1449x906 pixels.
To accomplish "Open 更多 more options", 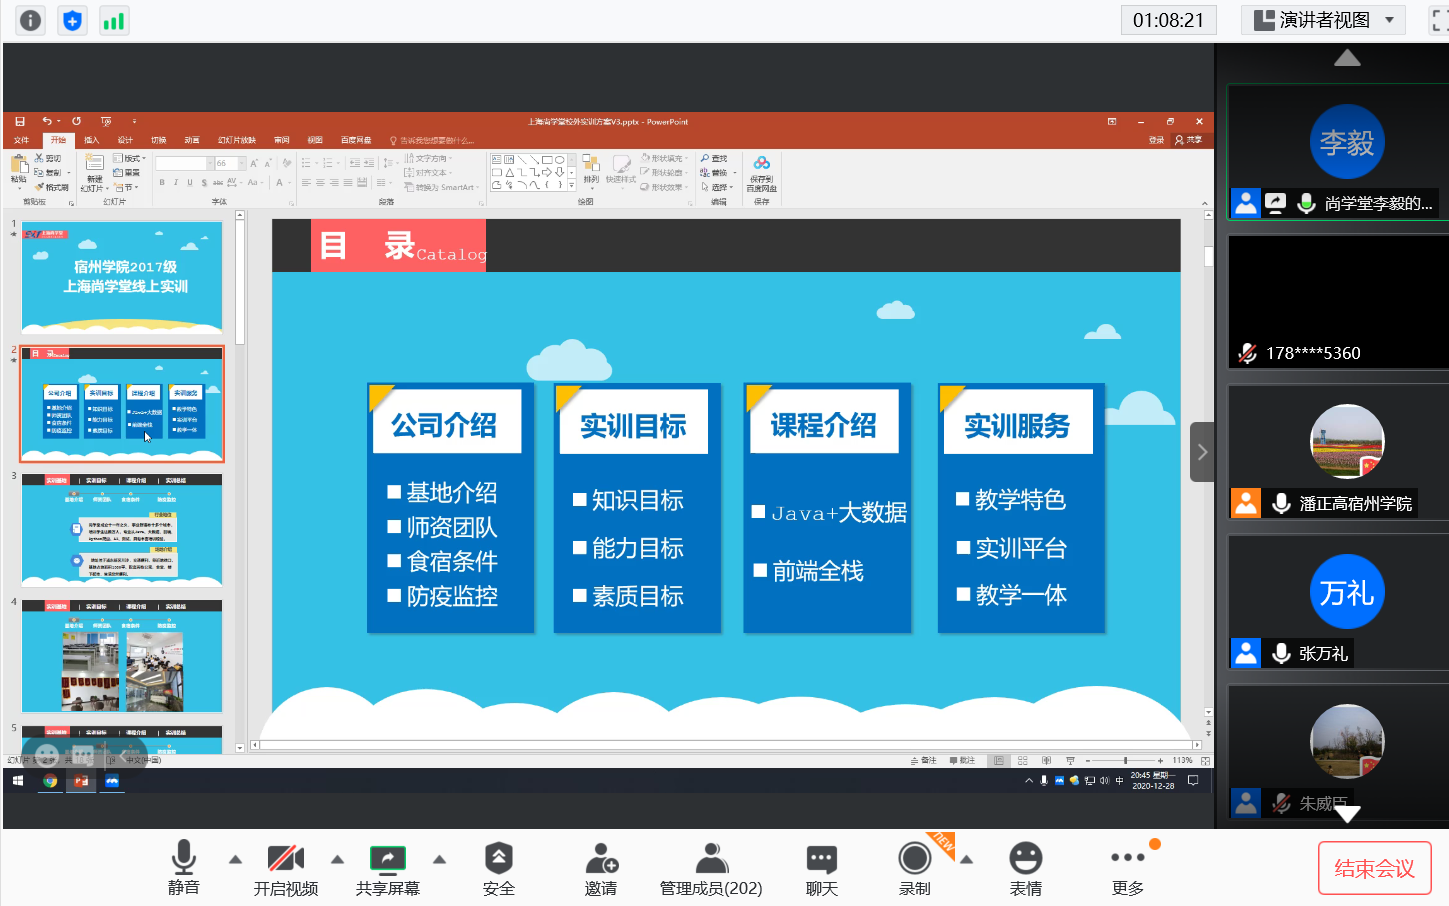I will coord(1127,868).
